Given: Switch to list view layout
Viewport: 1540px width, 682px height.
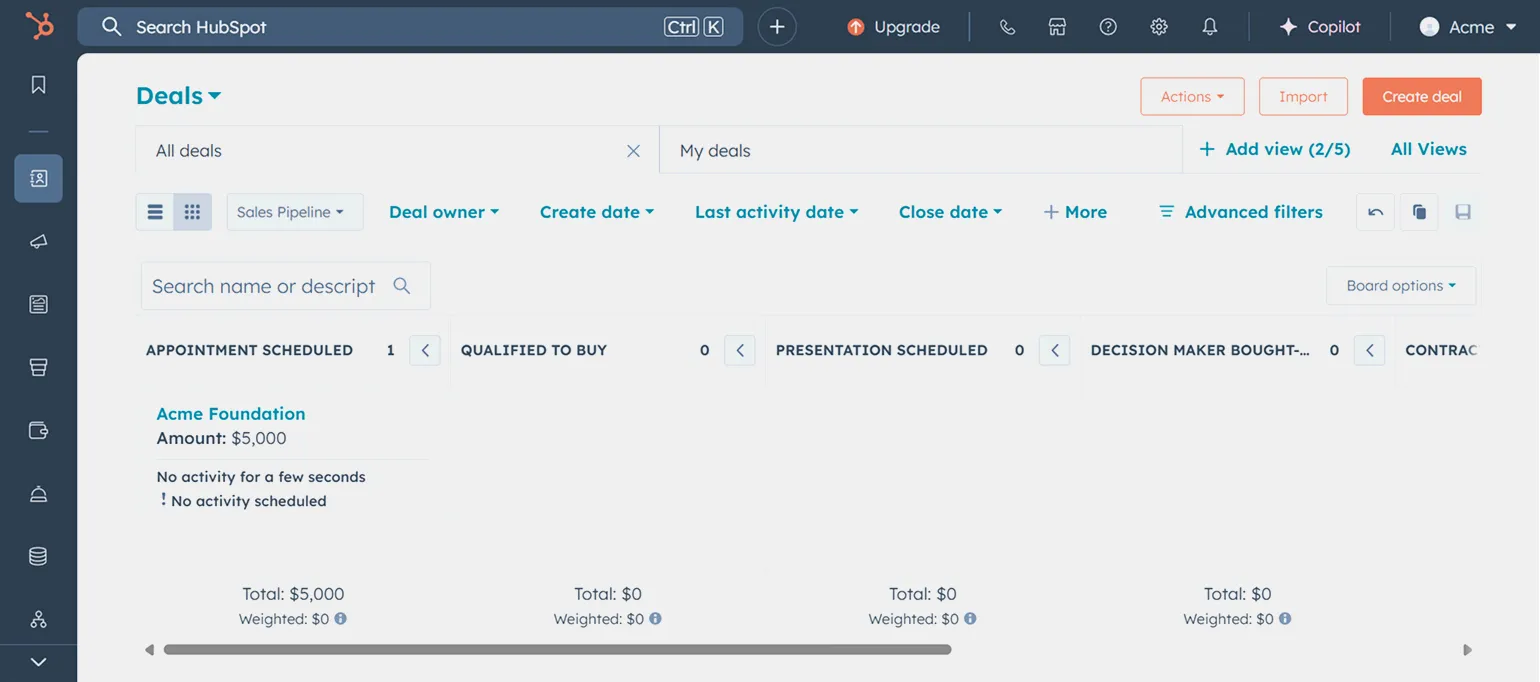Looking at the screenshot, I should pyautogui.click(x=155, y=212).
